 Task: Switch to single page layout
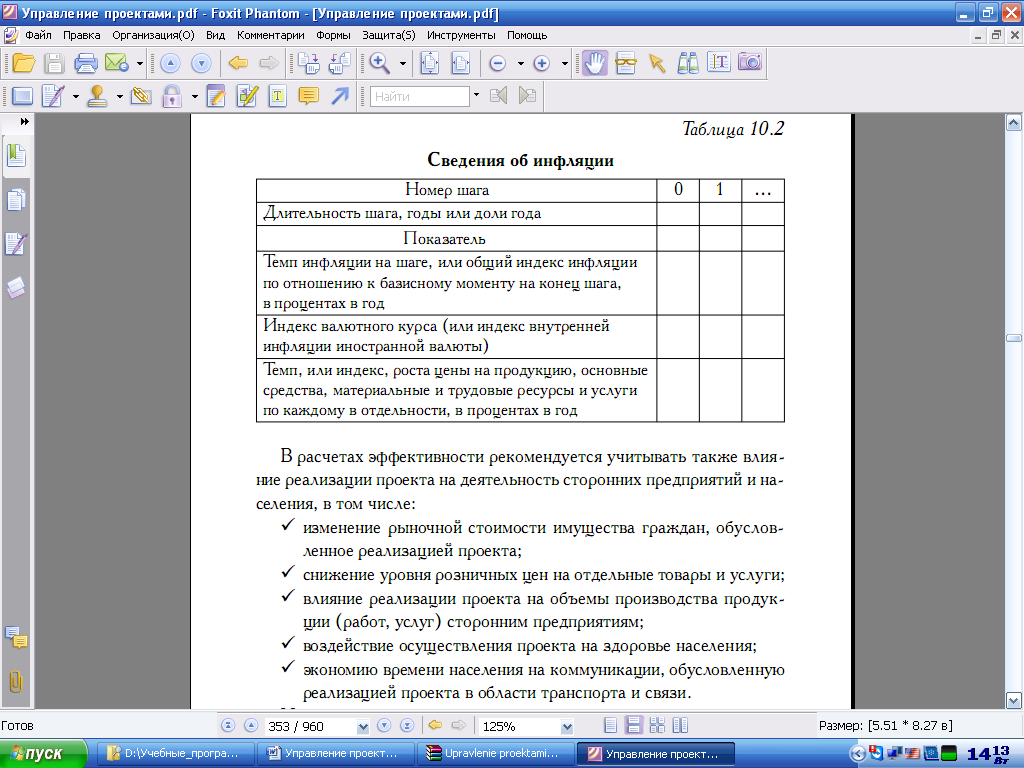point(611,726)
